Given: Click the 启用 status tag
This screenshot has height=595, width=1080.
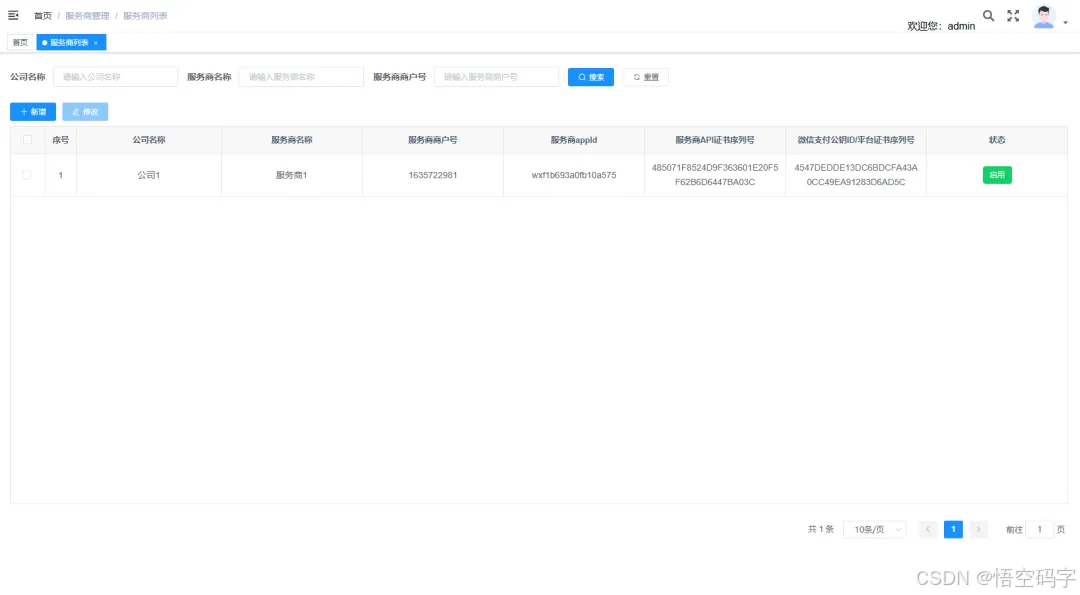Looking at the screenshot, I should point(997,175).
